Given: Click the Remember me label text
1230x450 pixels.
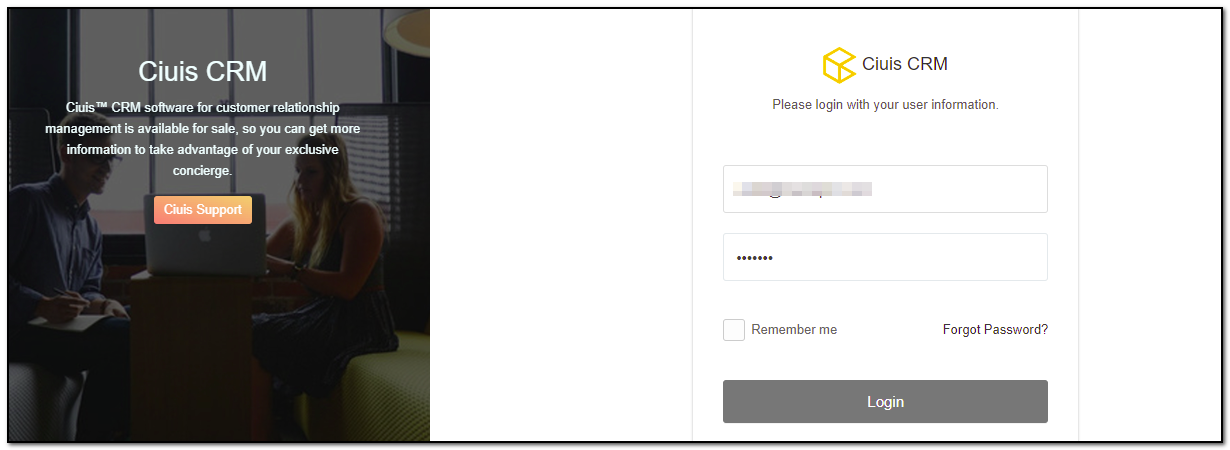Looking at the screenshot, I should (x=794, y=330).
